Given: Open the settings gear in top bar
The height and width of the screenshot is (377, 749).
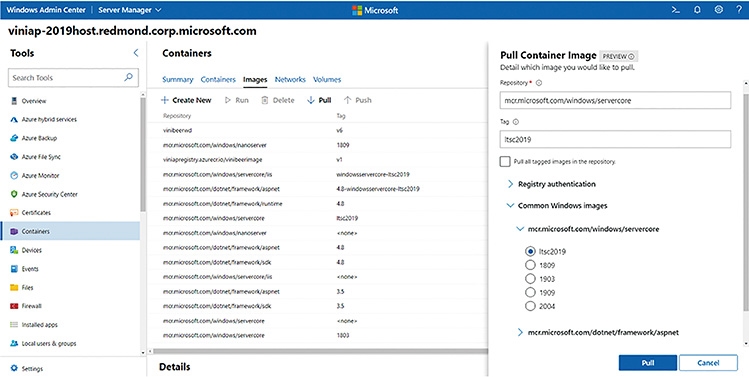Looking at the screenshot, I should click(x=718, y=10).
